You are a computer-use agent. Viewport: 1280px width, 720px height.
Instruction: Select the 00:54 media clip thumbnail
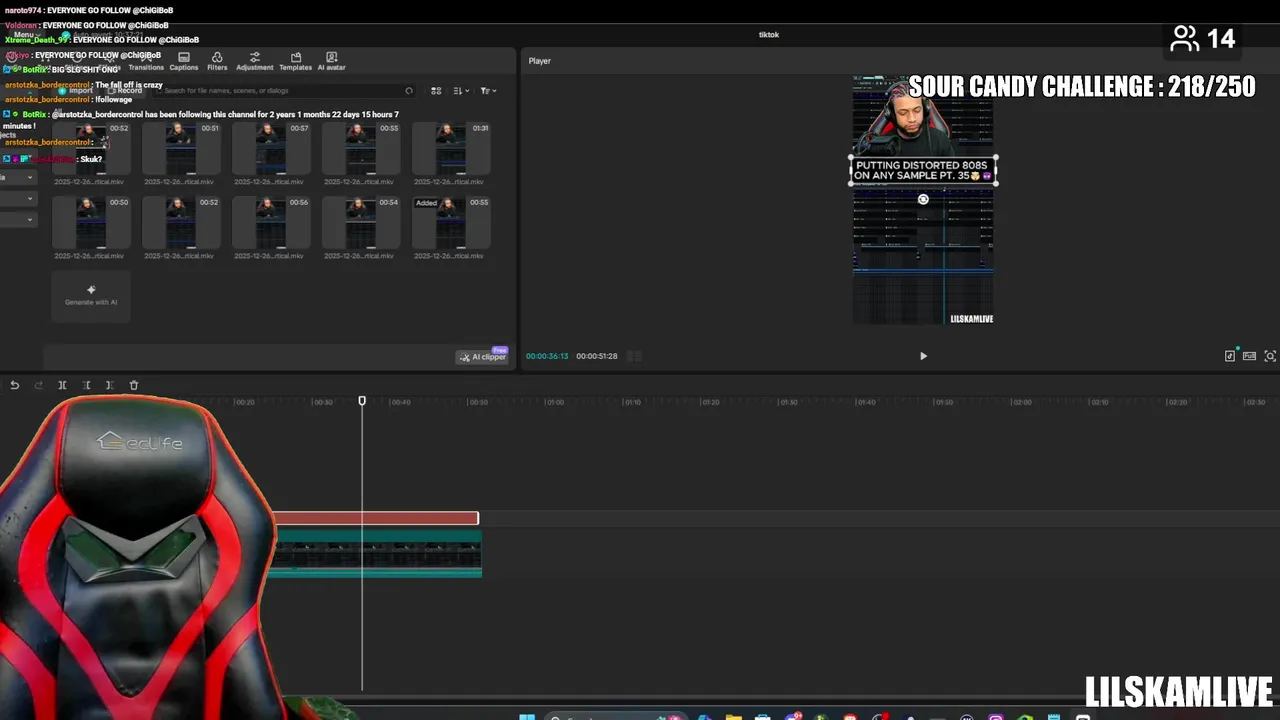pyautogui.click(x=361, y=222)
